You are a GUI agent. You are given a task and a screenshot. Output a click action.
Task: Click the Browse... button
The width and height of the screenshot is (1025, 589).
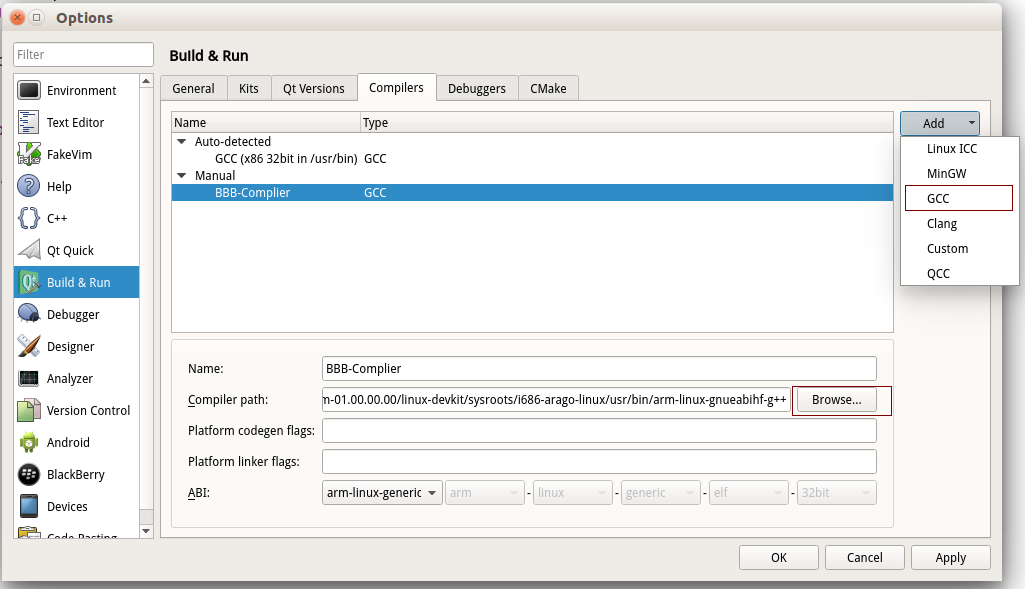click(x=837, y=400)
